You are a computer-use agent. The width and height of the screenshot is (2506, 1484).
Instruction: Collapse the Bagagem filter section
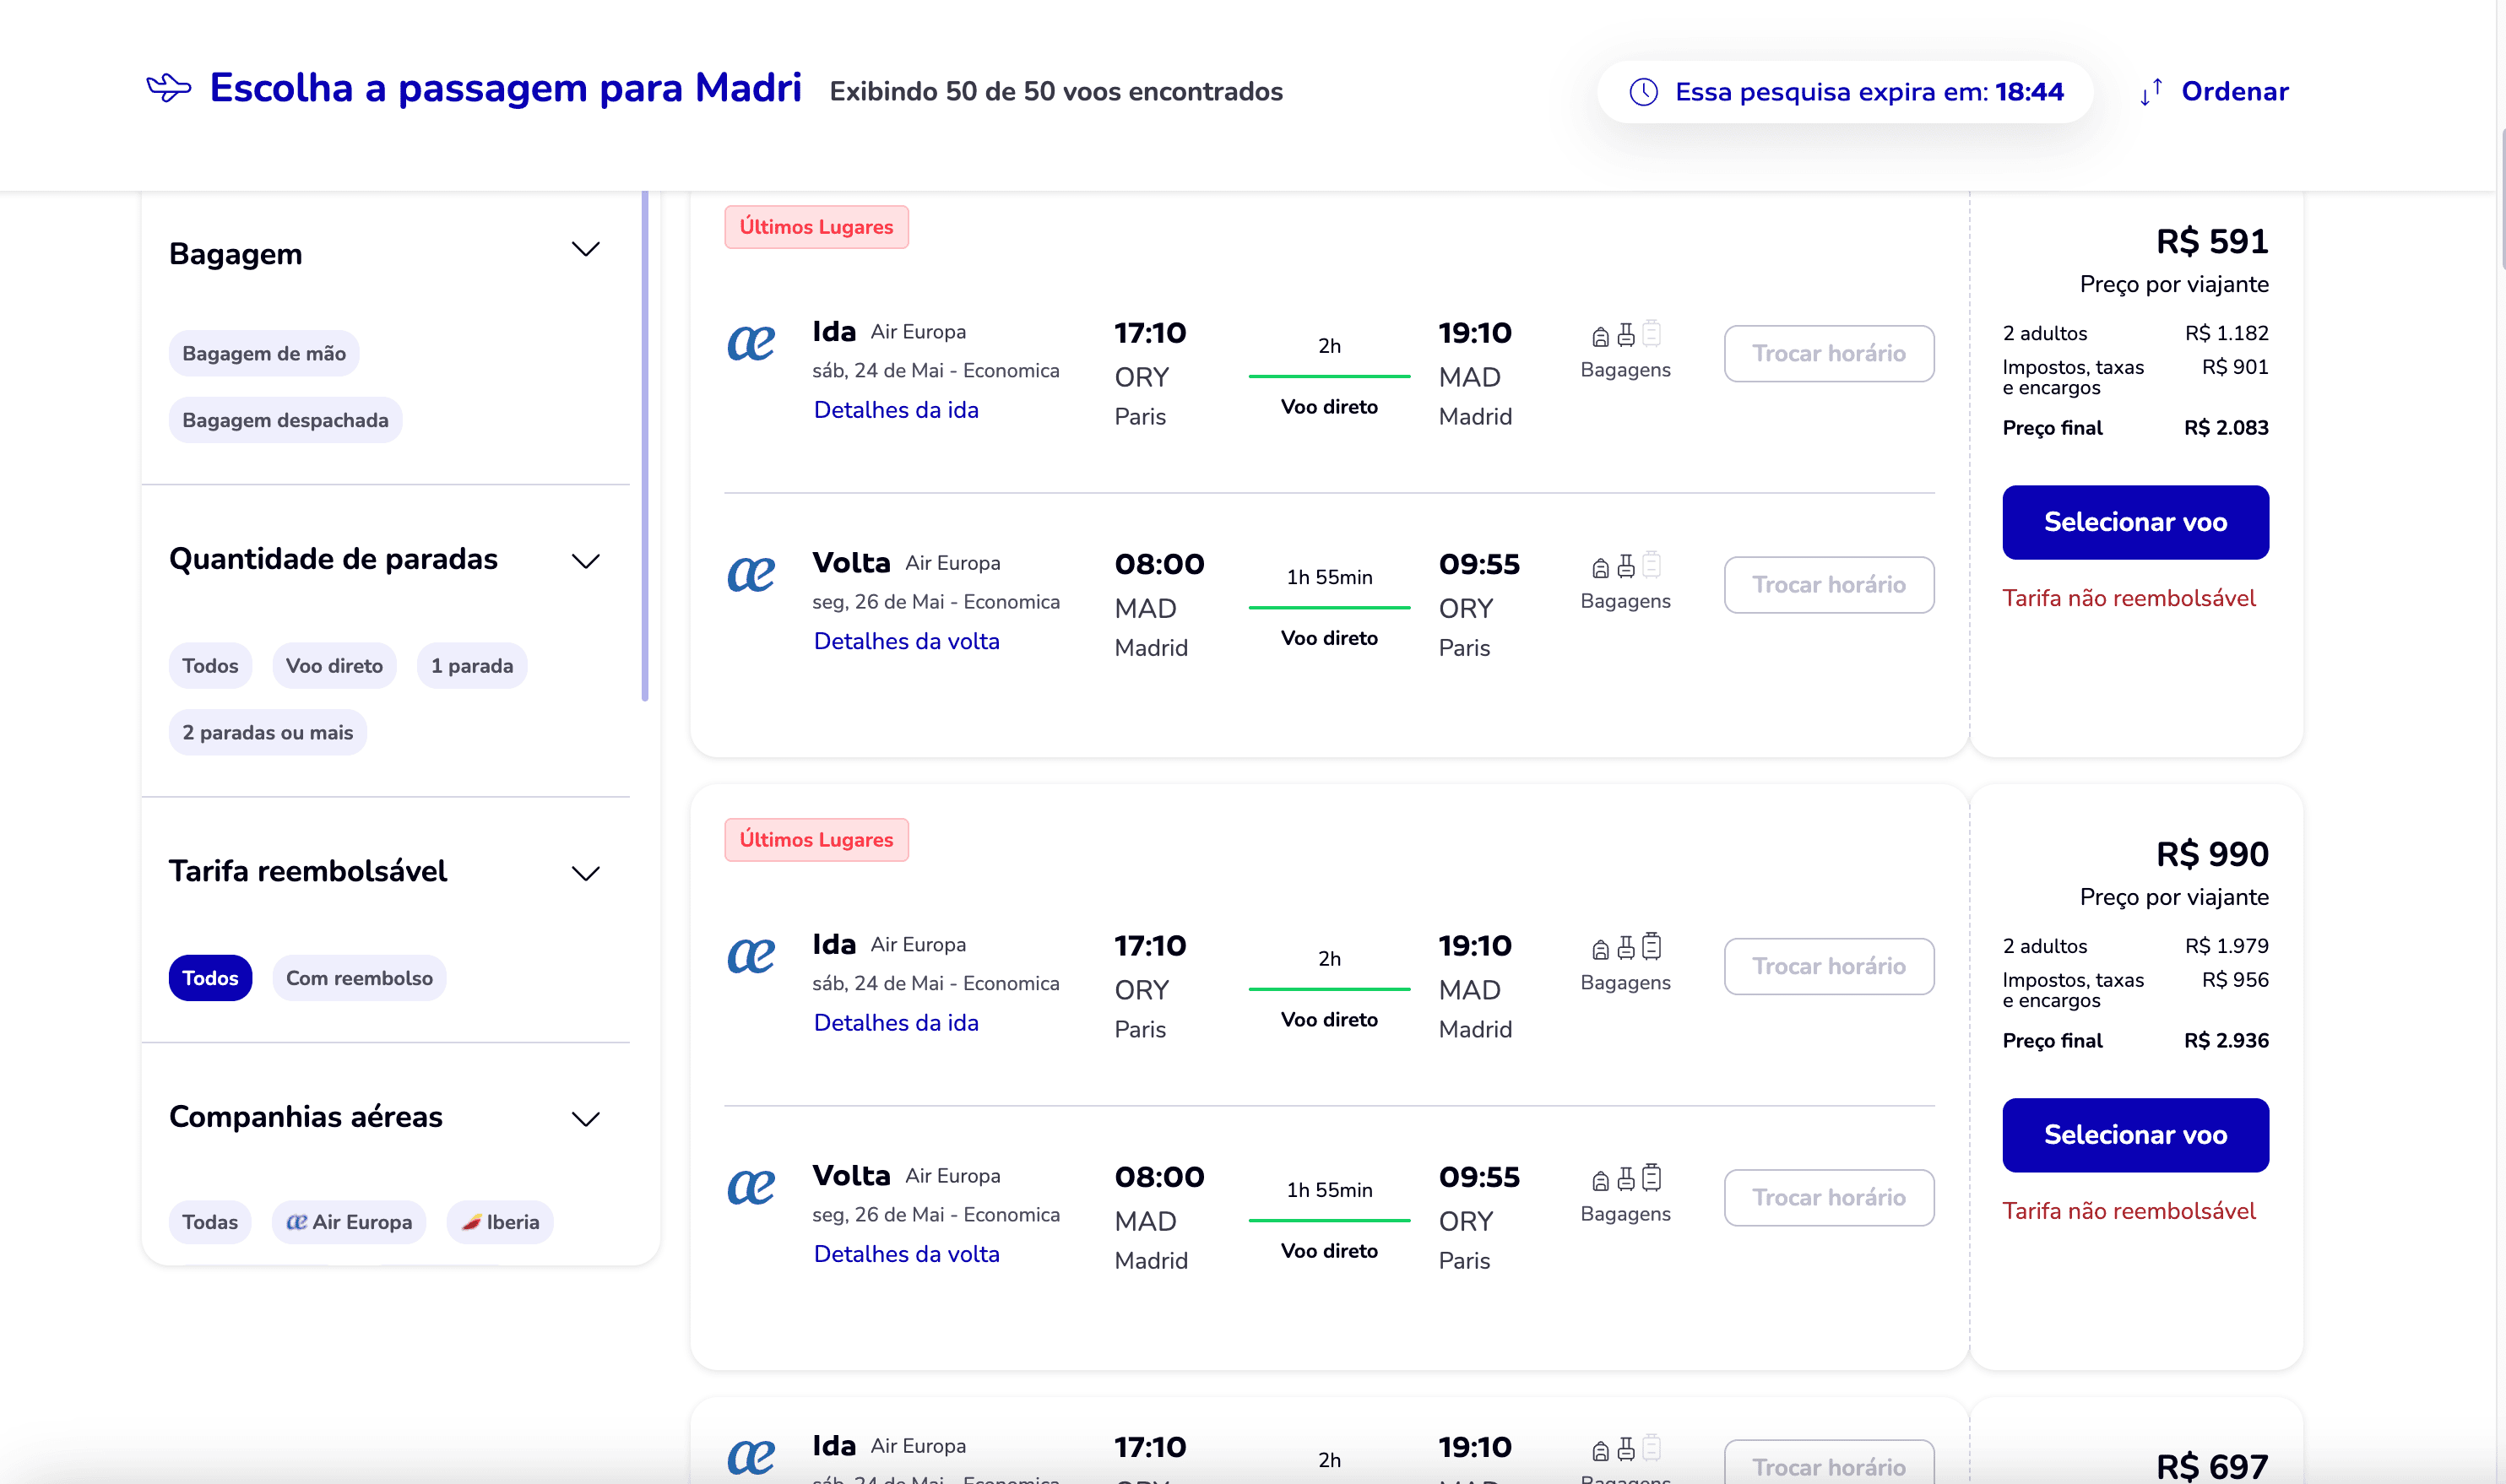[x=587, y=249]
